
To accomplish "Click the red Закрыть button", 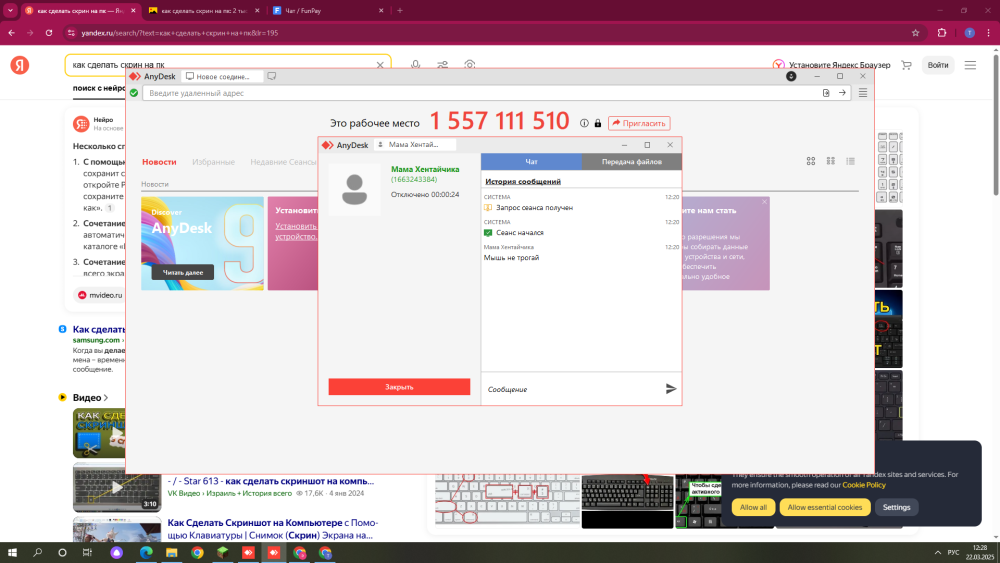I will tap(399, 386).
